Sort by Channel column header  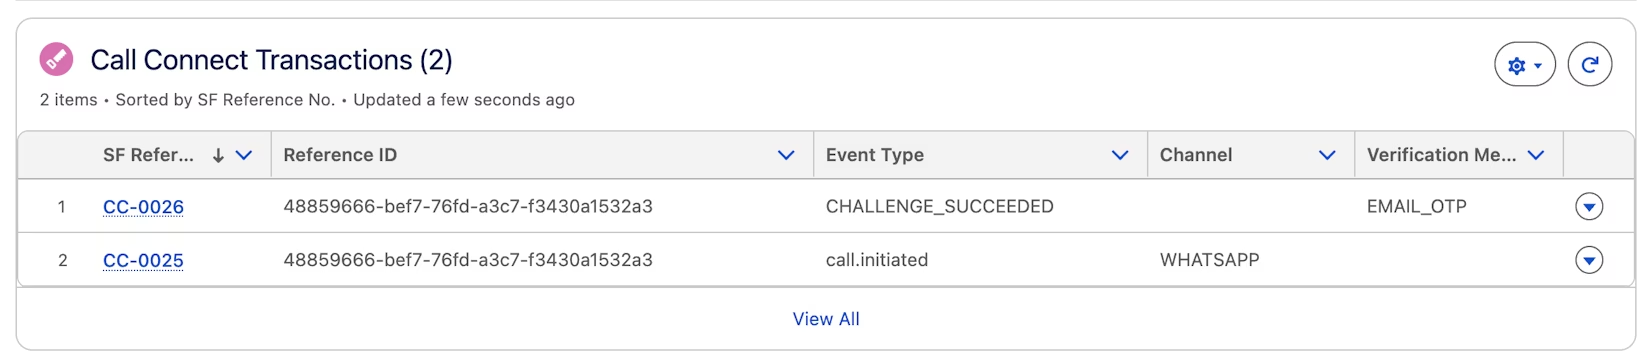tap(1196, 155)
